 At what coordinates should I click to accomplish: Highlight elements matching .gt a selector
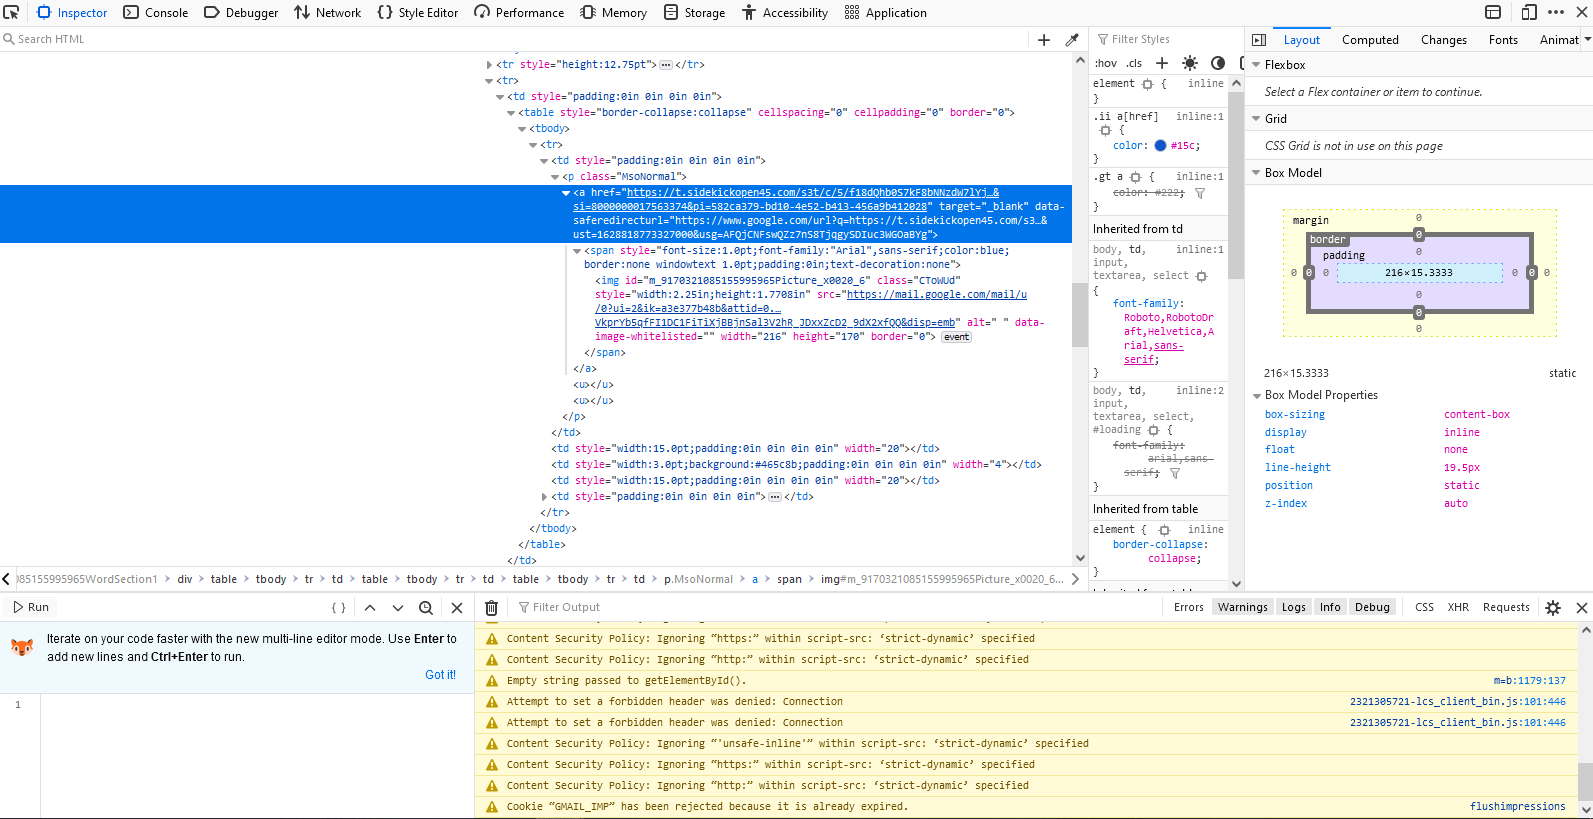point(1136,177)
